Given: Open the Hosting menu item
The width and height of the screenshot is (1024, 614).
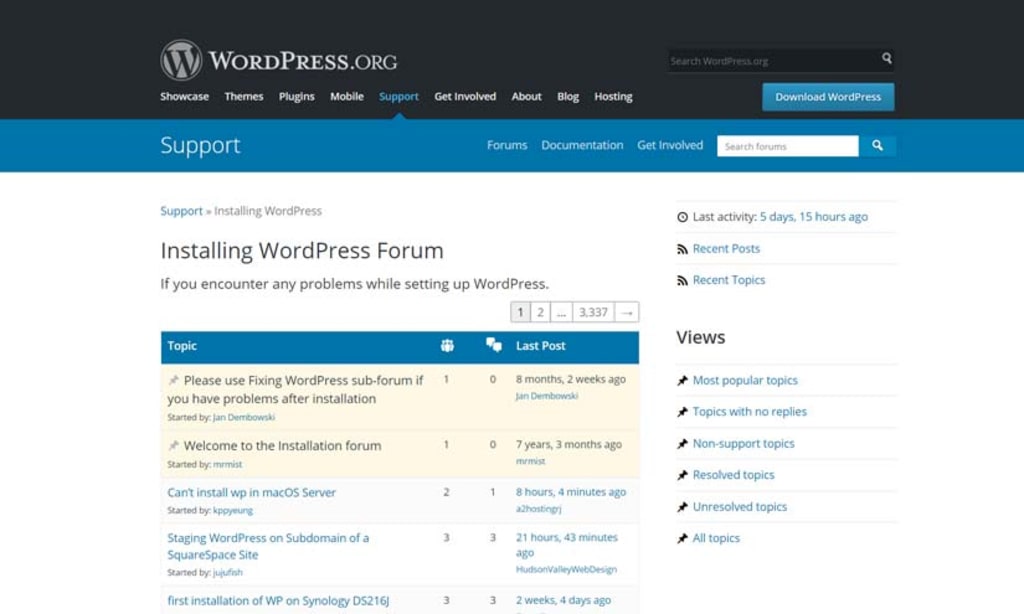Looking at the screenshot, I should click(613, 96).
